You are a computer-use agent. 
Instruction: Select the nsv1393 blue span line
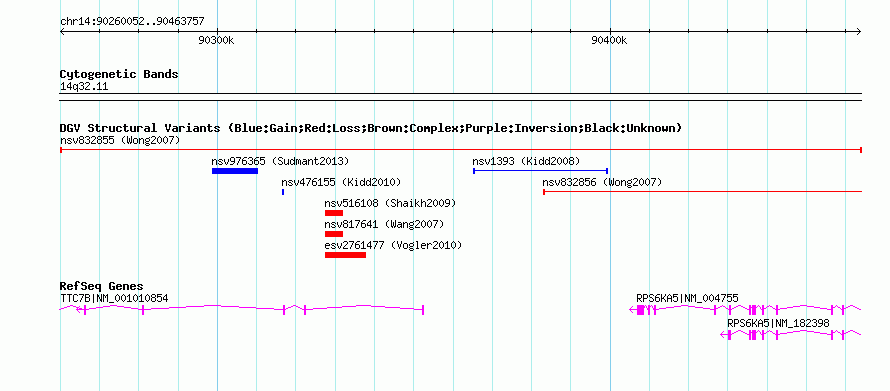[540, 170]
